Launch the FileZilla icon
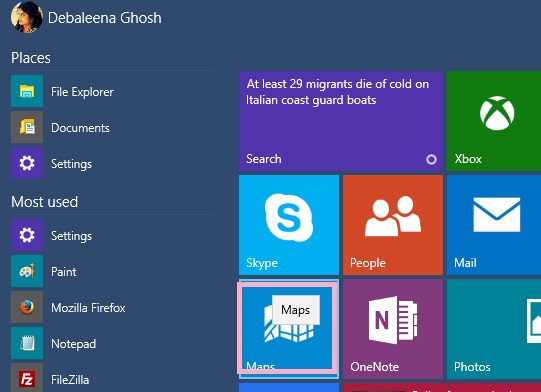Image resolution: width=541 pixels, height=392 pixels. tap(27, 378)
